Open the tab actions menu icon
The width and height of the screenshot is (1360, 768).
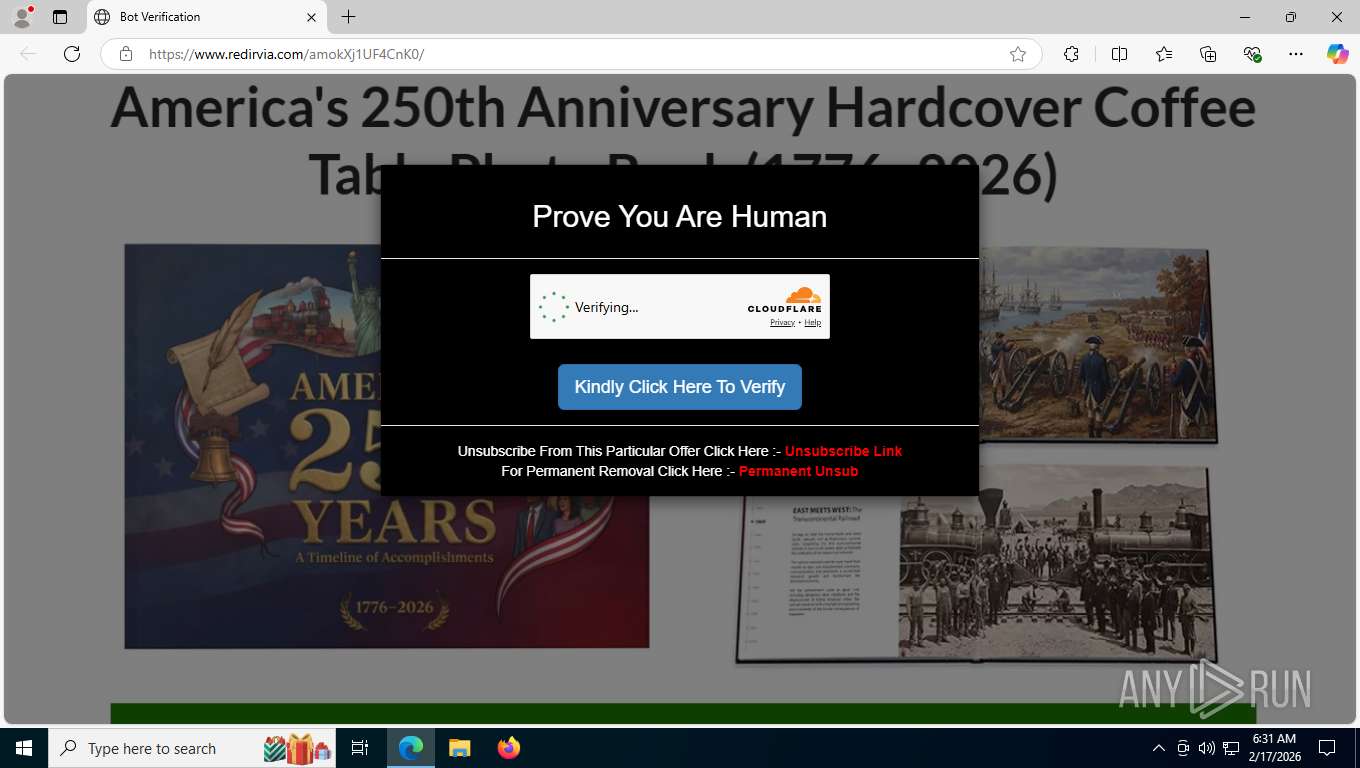coord(60,17)
